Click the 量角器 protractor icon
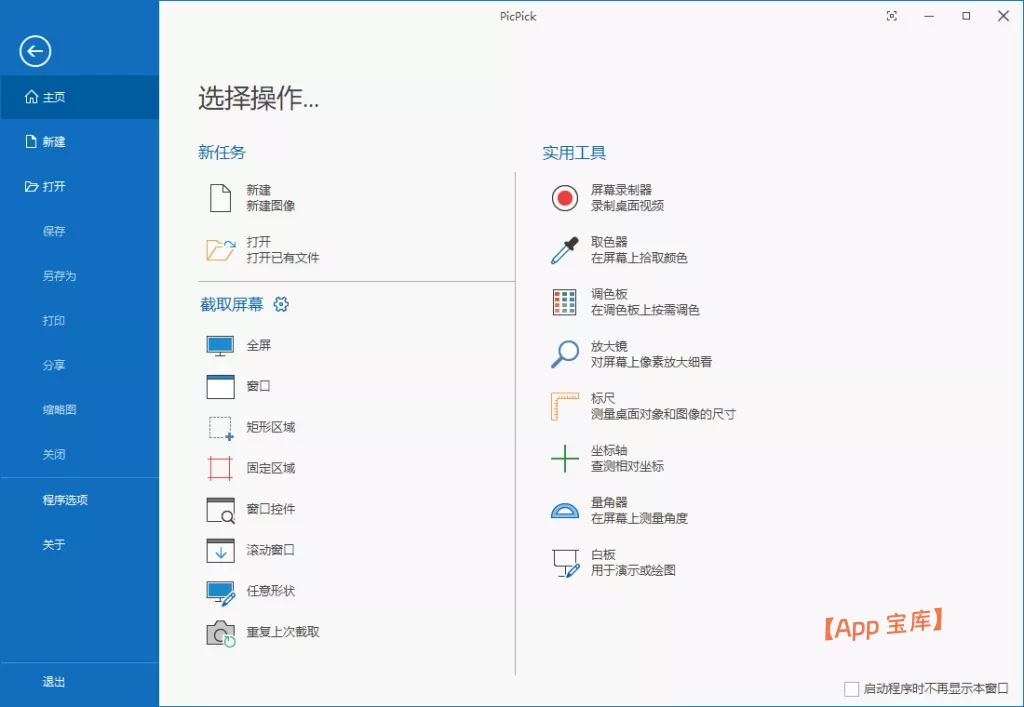Image resolution: width=1024 pixels, height=707 pixels. (x=565, y=510)
